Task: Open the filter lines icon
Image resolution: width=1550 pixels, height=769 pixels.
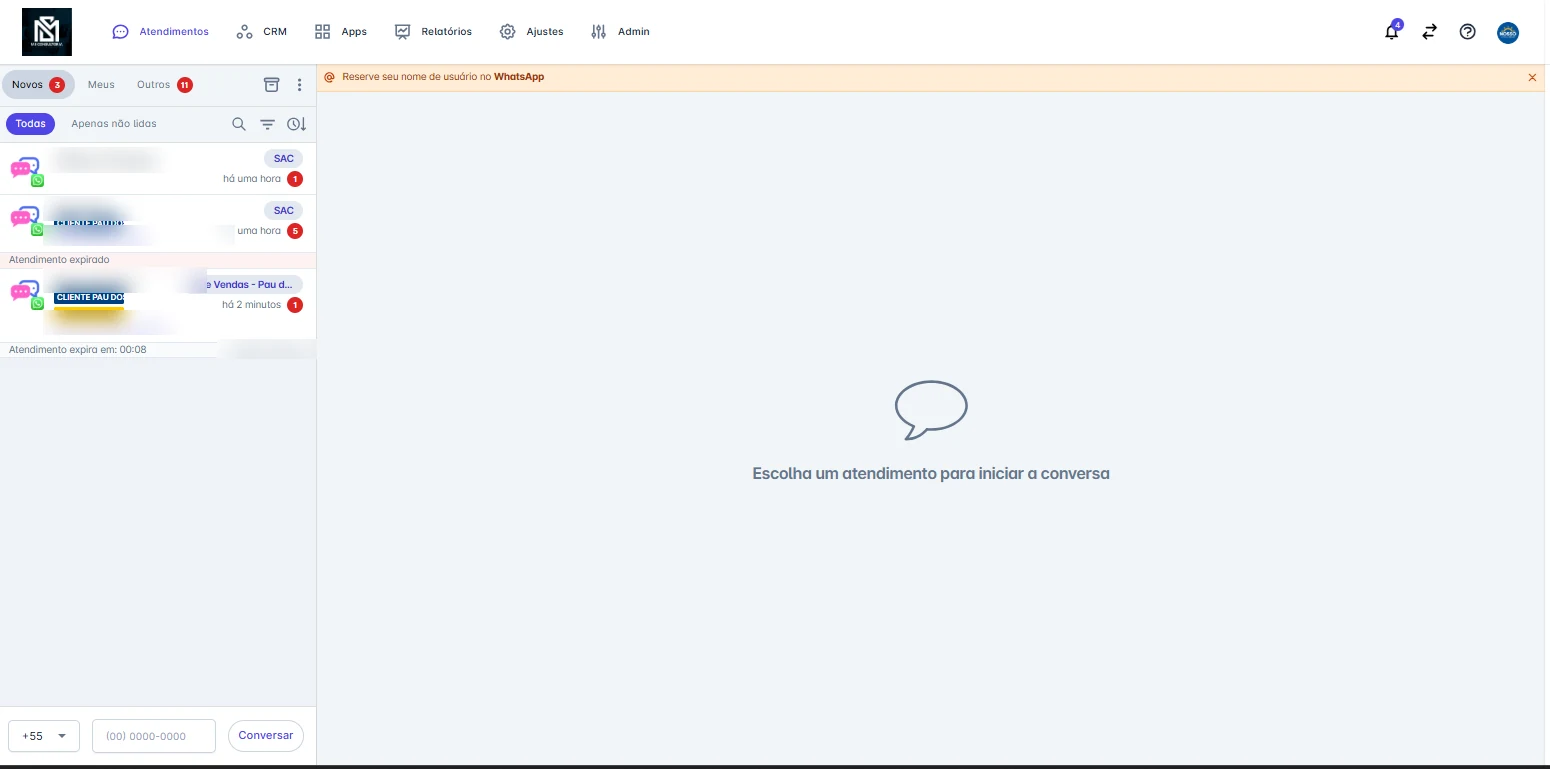Action: (267, 124)
